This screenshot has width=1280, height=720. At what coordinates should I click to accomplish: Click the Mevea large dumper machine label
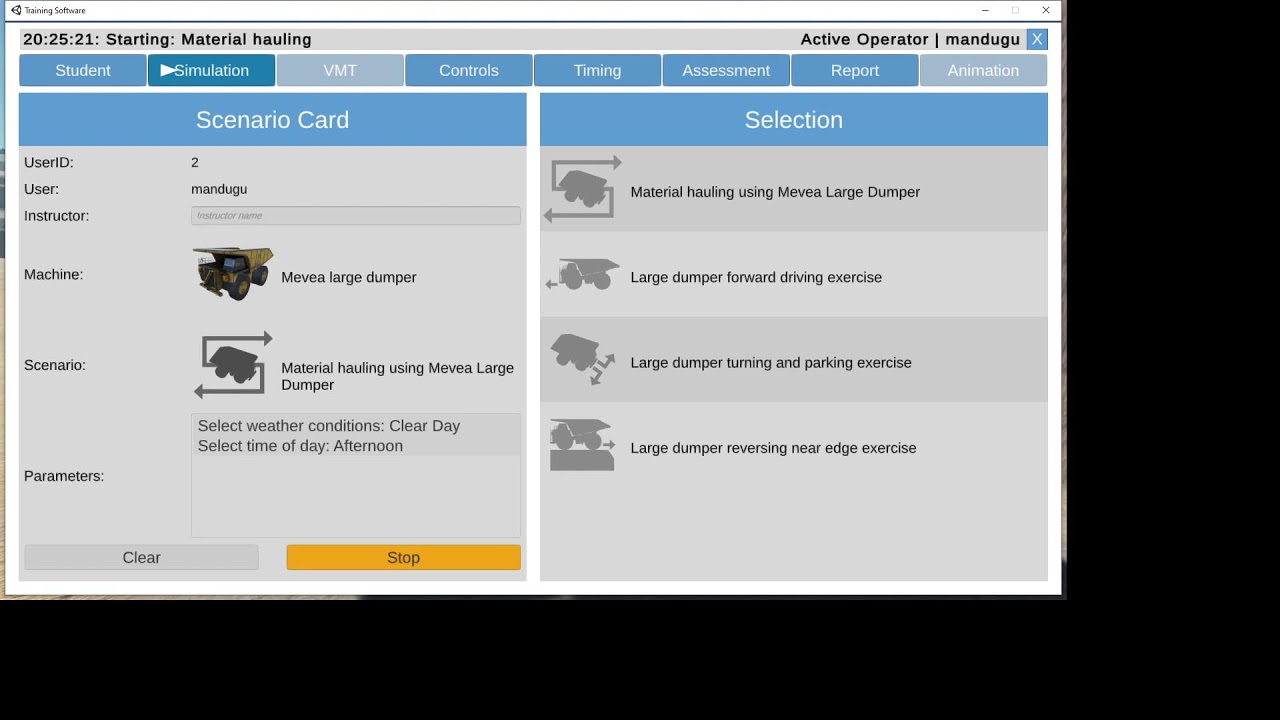pyautogui.click(x=349, y=277)
